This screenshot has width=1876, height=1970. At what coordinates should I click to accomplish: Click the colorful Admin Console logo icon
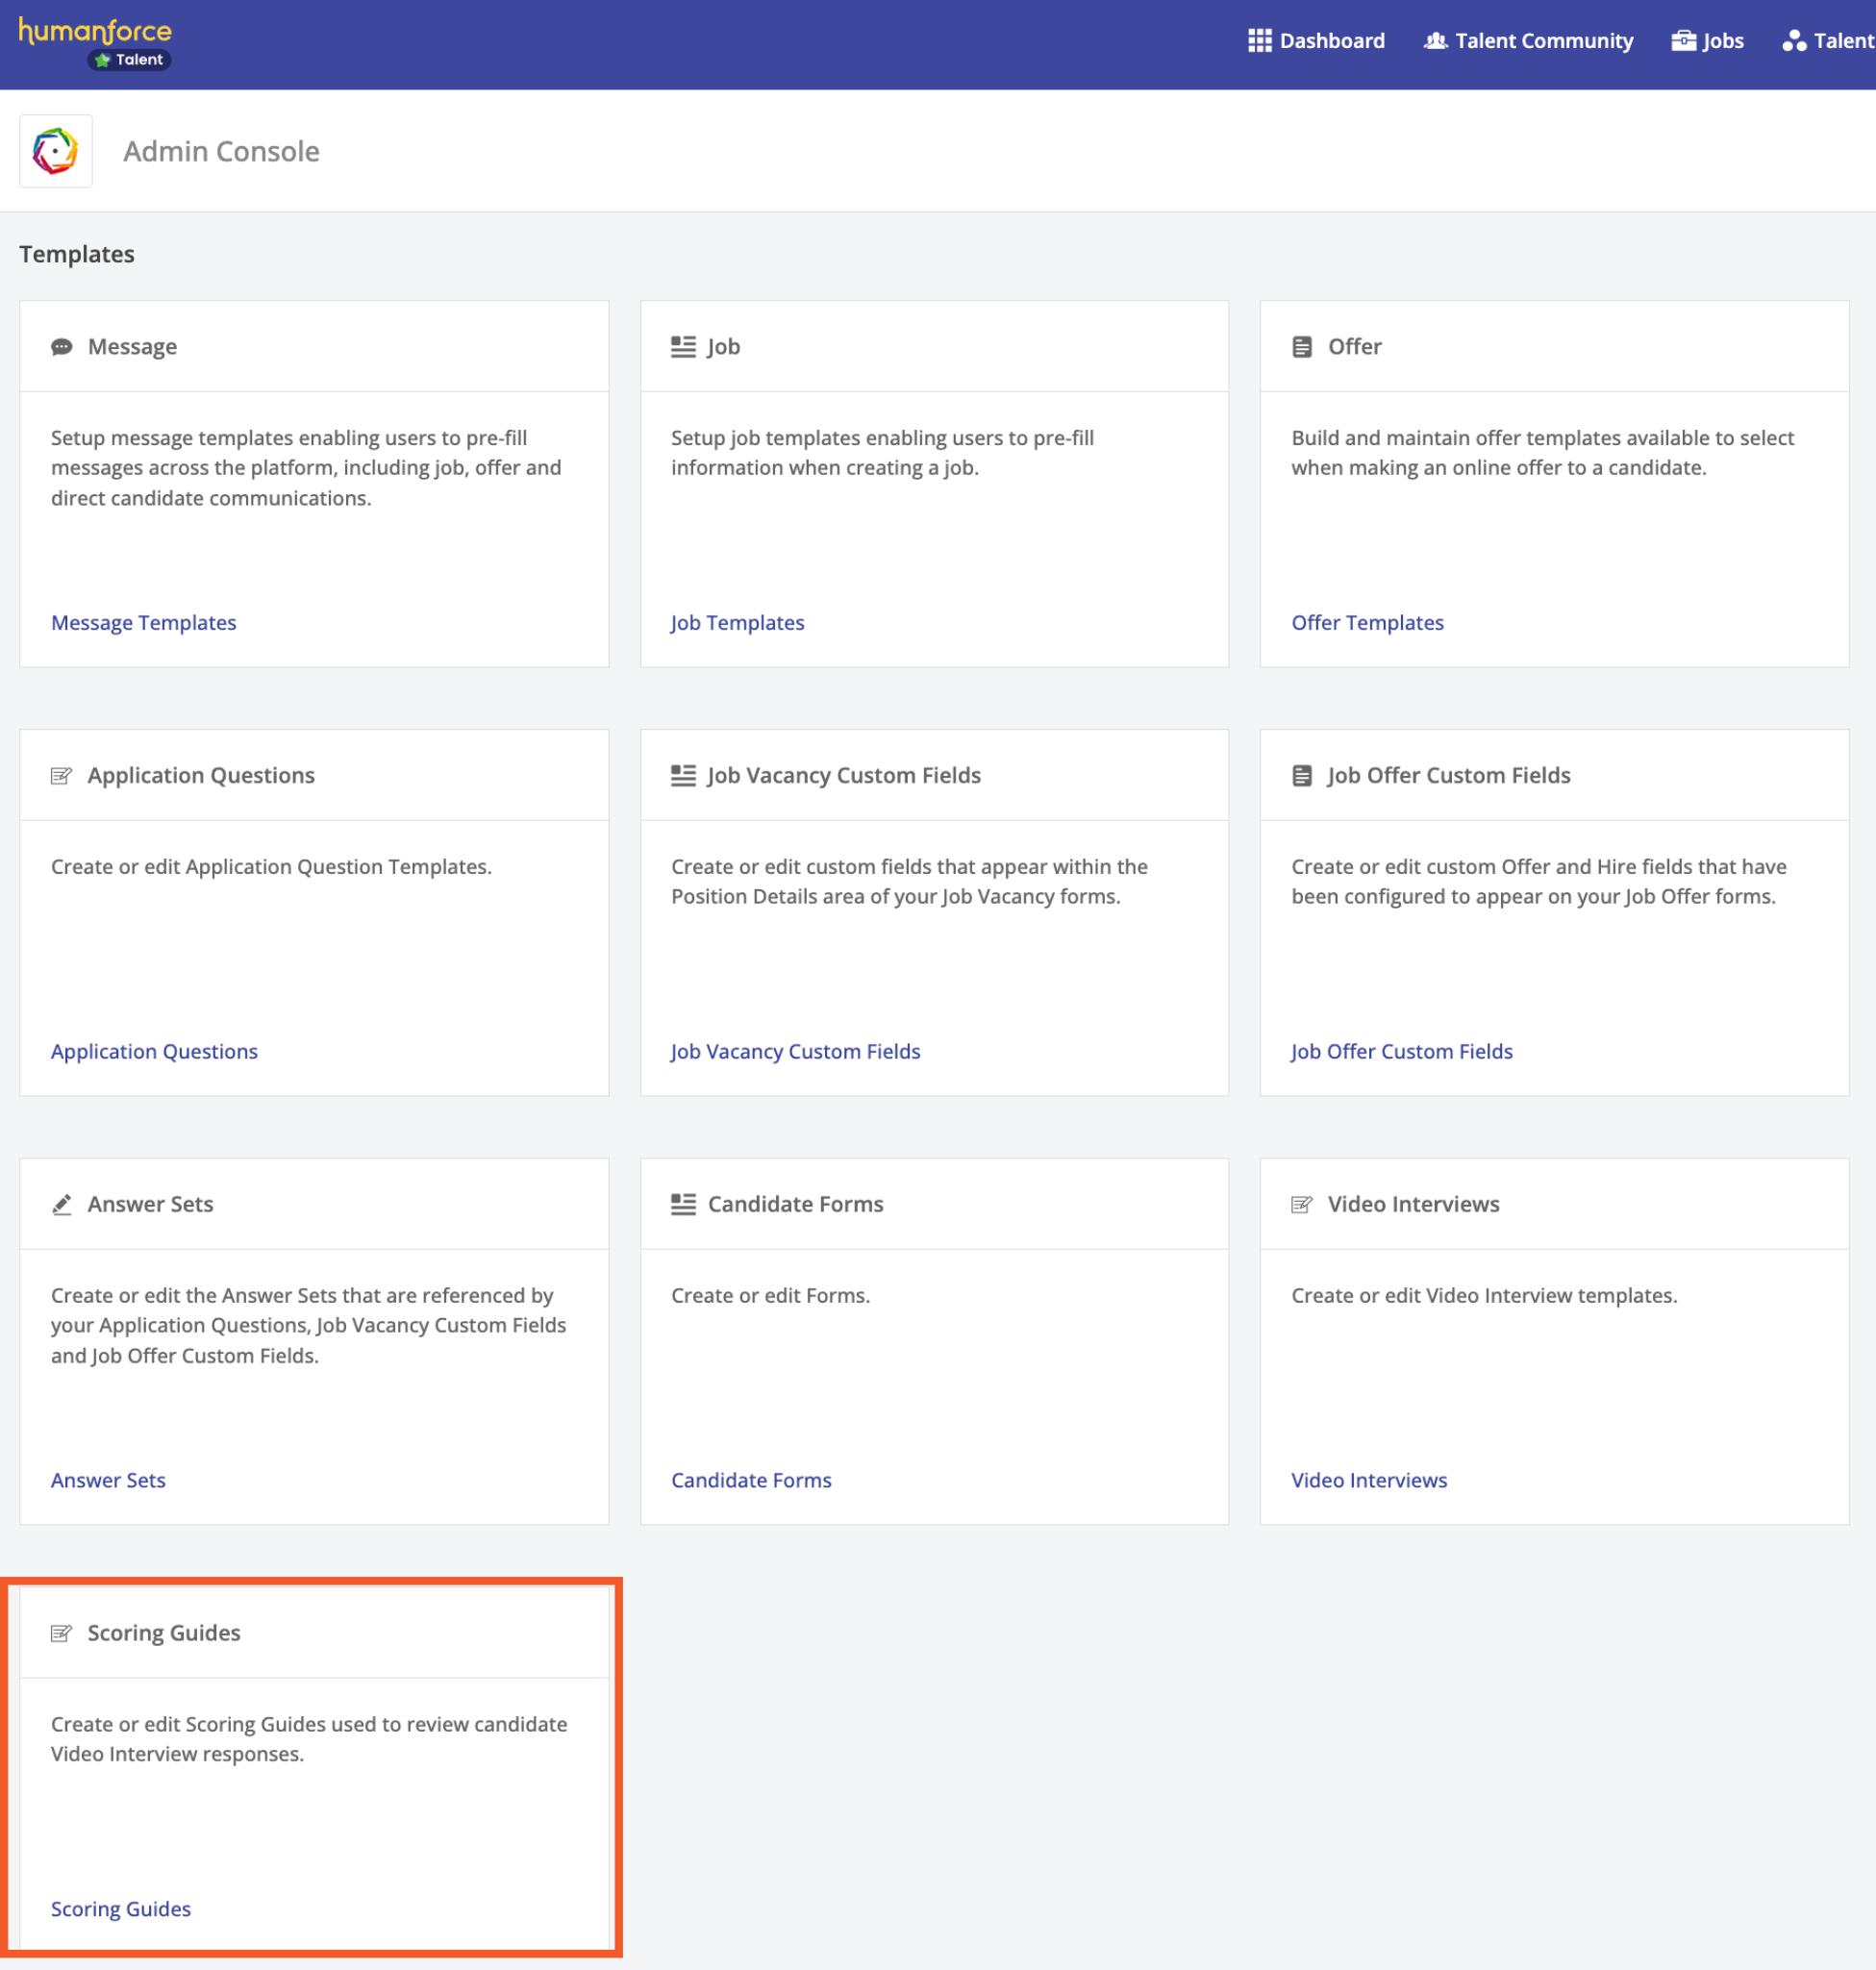click(x=56, y=151)
